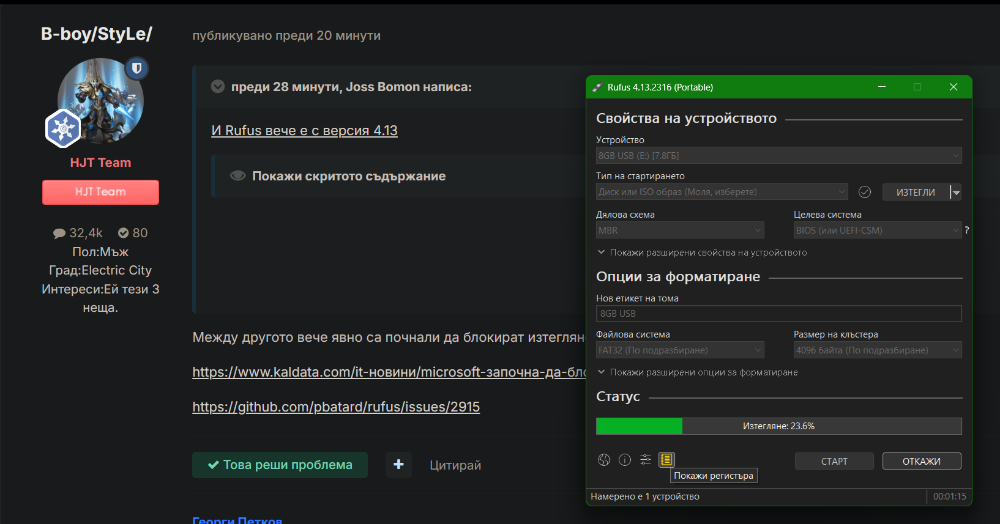Image resolution: width=1000 pixels, height=524 pixels.
Task: Click the posts count speech bubble icon
Action: click(59, 233)
